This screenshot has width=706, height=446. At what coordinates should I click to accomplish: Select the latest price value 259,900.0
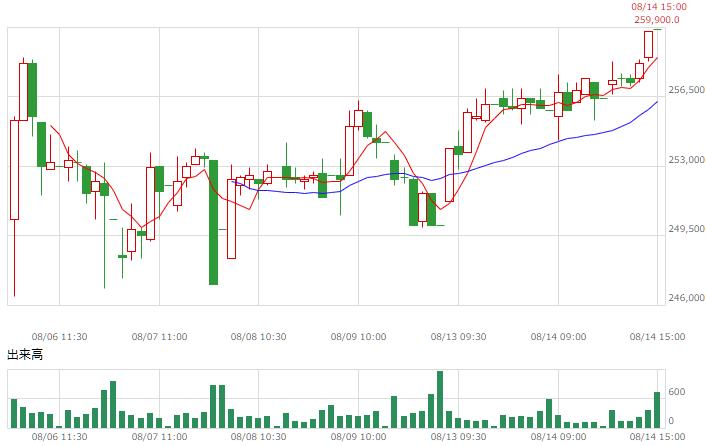(x=657, y=20)
